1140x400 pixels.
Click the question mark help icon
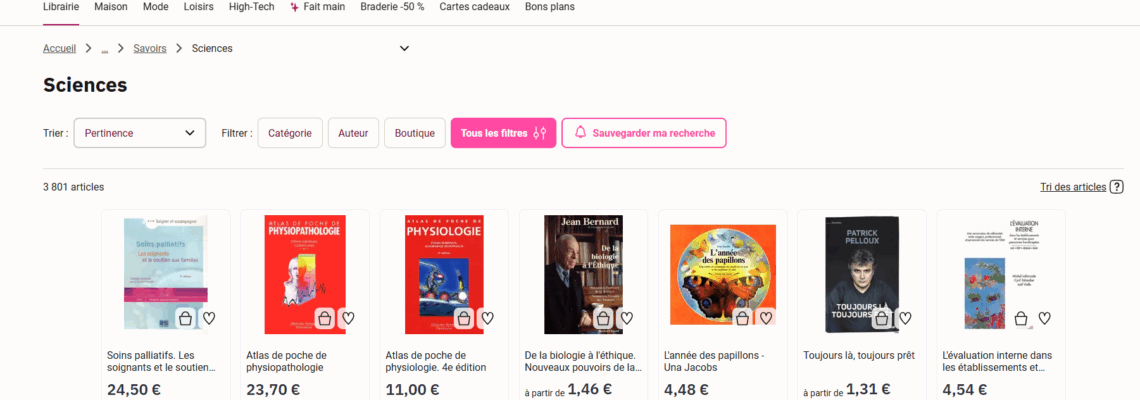click(1117, 187)
